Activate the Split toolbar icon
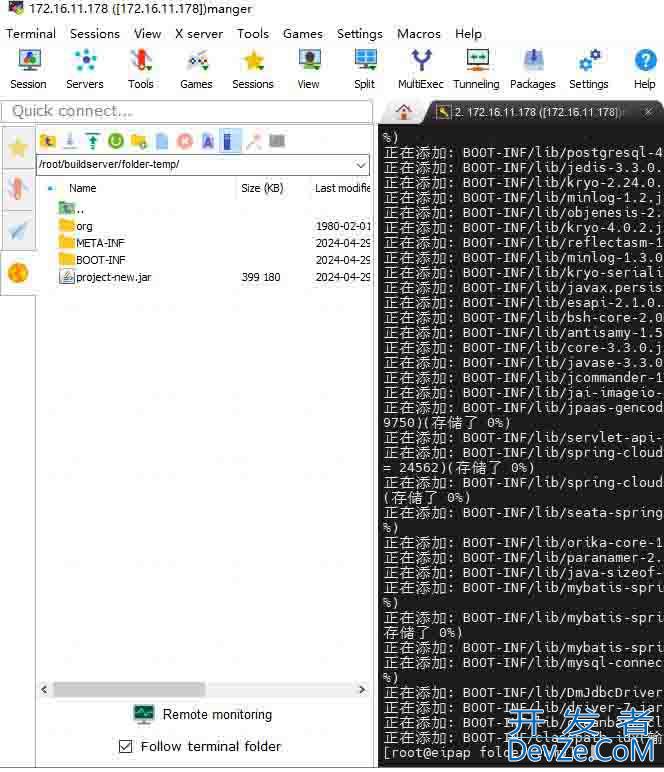This screenshot has height=772, width=664. click(365, 69)
